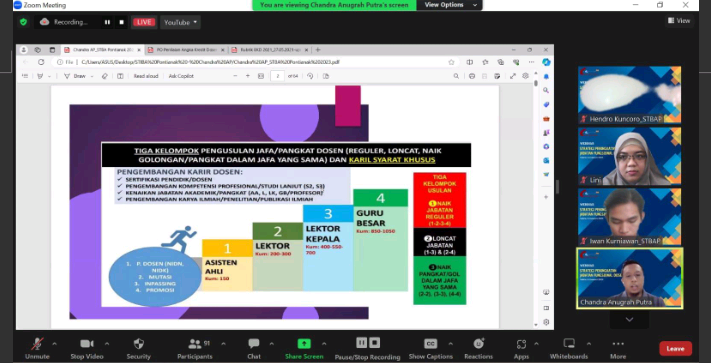Select Iwan Kurniawan_STBAP video thumbnail
The height and width of the screenshot is (363, 711).
(629, 217)
